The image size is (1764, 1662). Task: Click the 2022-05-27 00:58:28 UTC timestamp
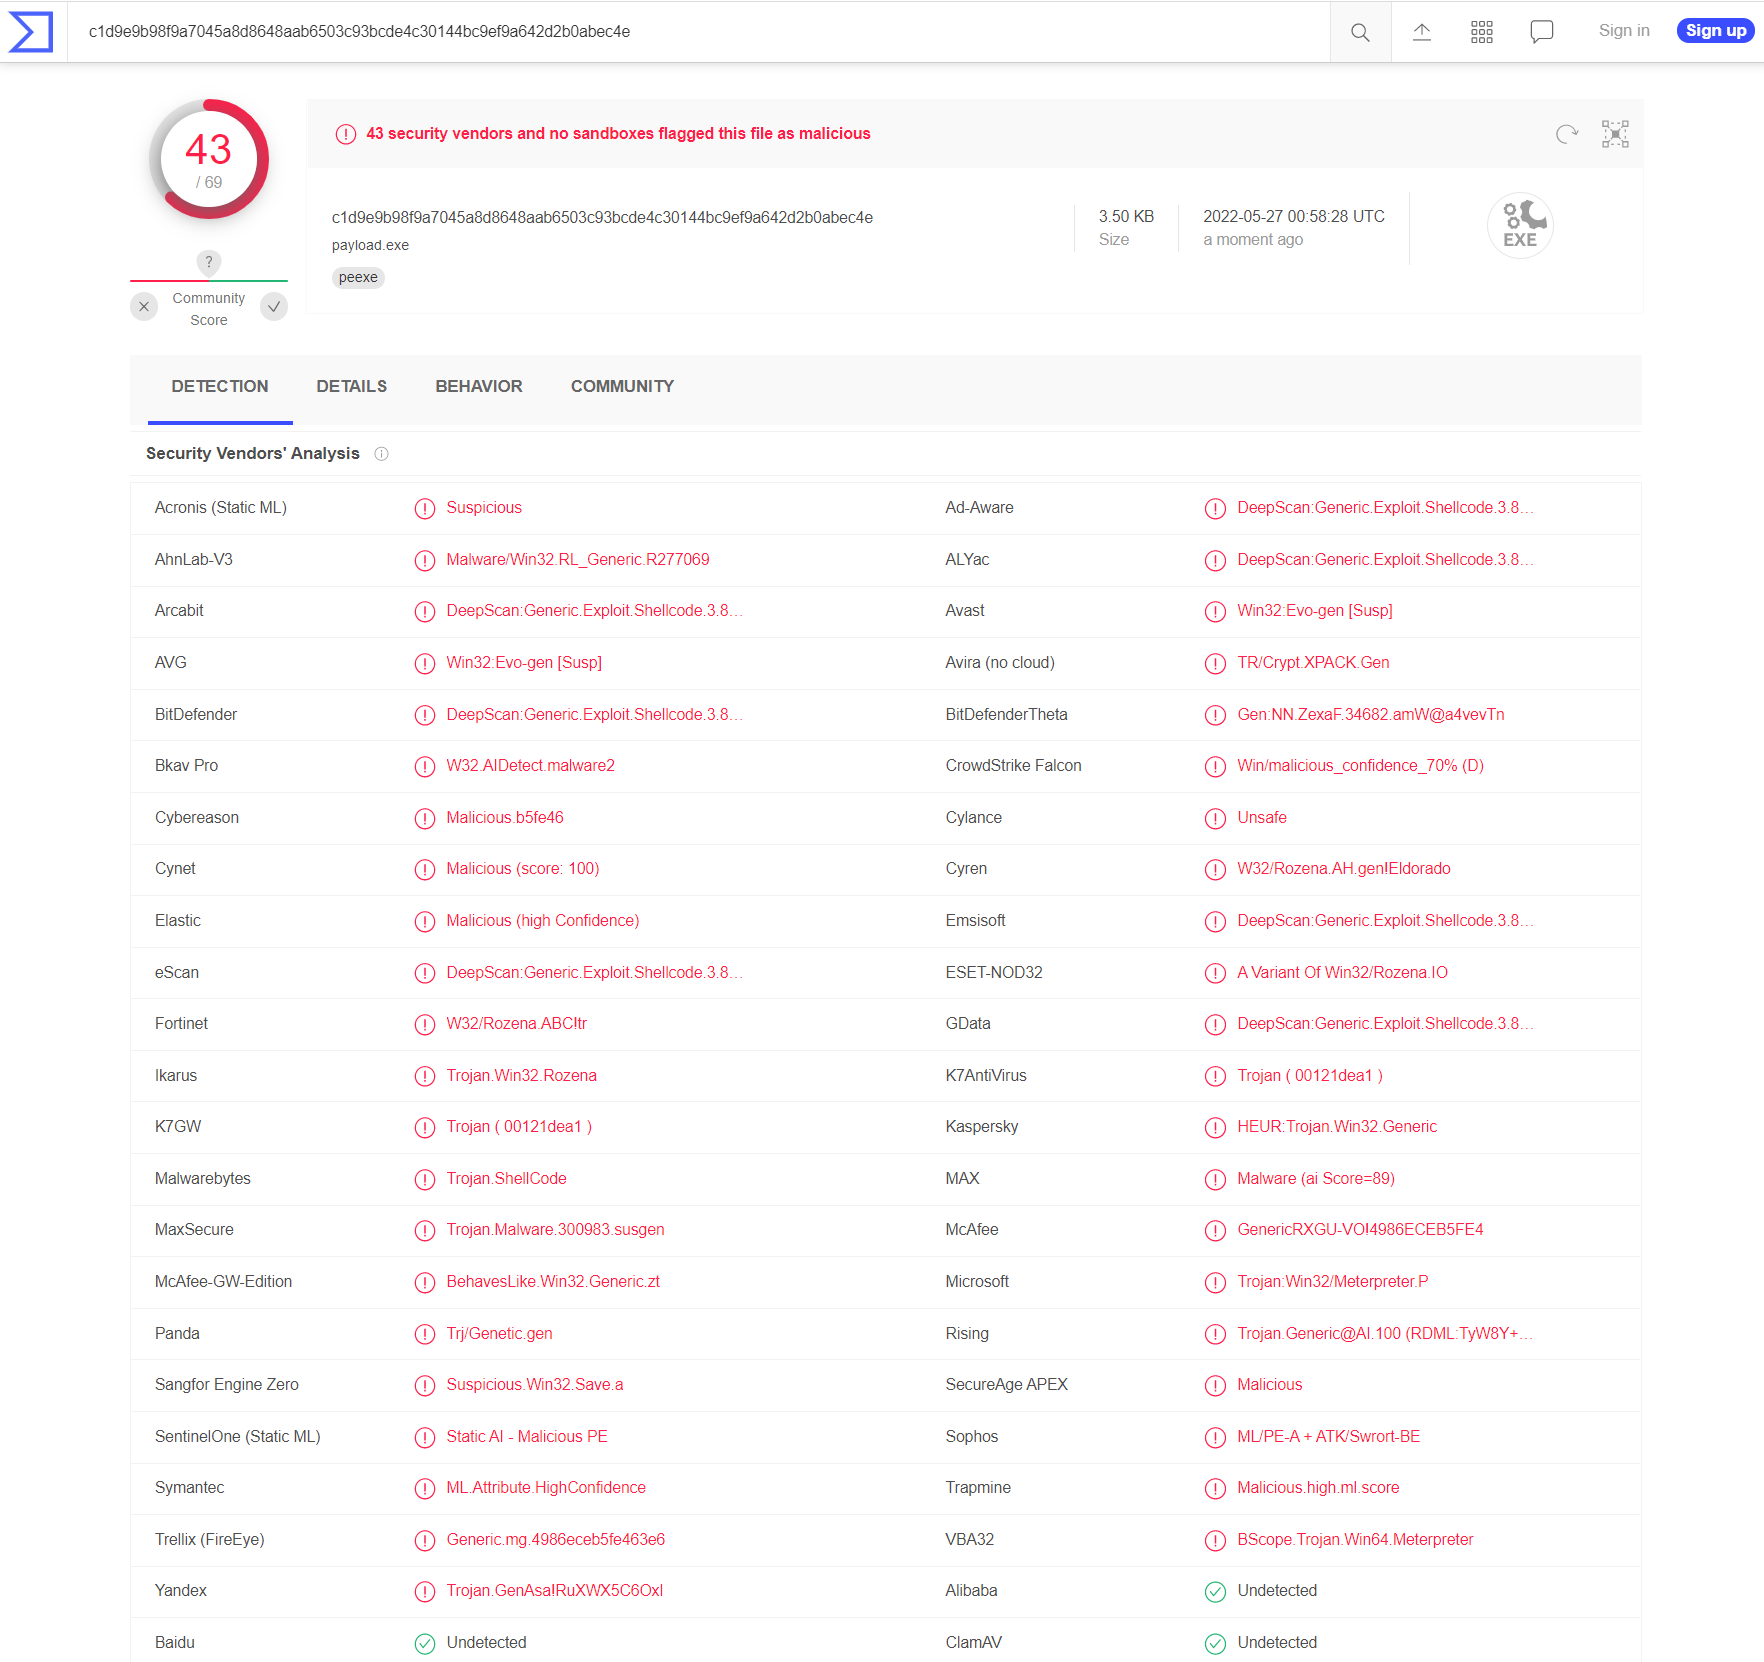click(x=1294, y=217)
